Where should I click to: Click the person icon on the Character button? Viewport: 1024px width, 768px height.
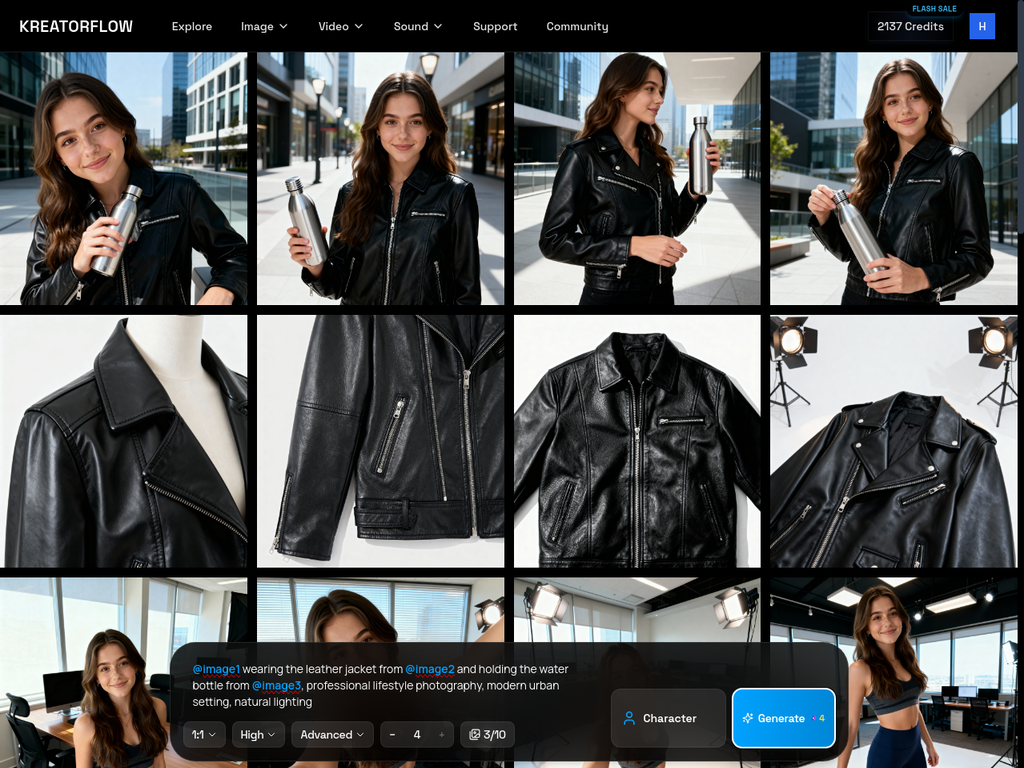[x=629, y=718]
